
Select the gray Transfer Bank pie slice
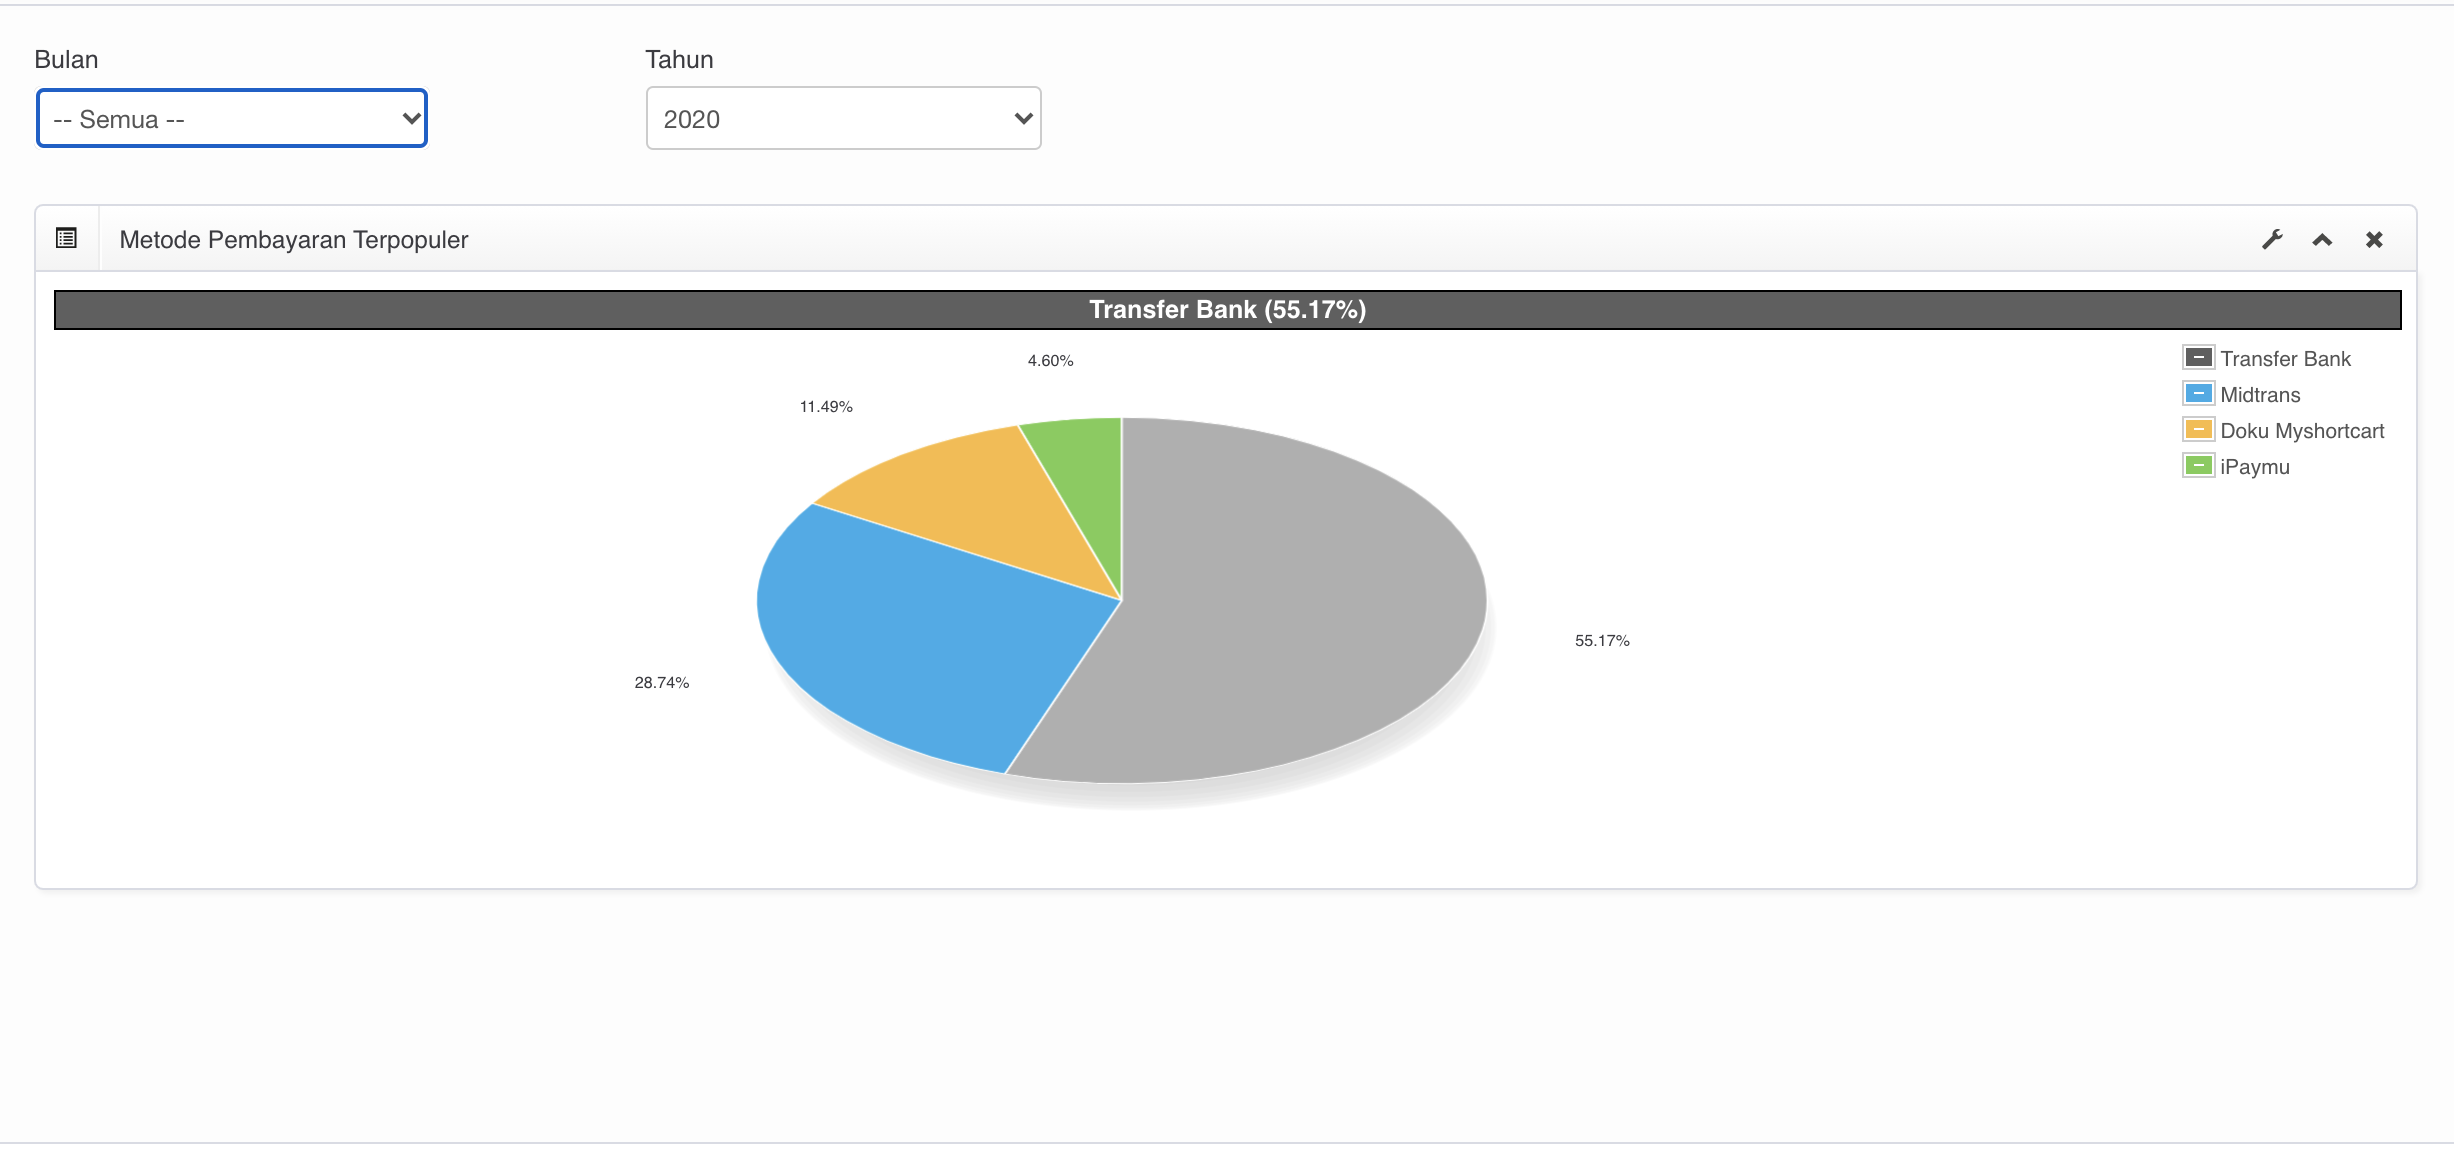pyautogui.click(x=1300, y=600)
